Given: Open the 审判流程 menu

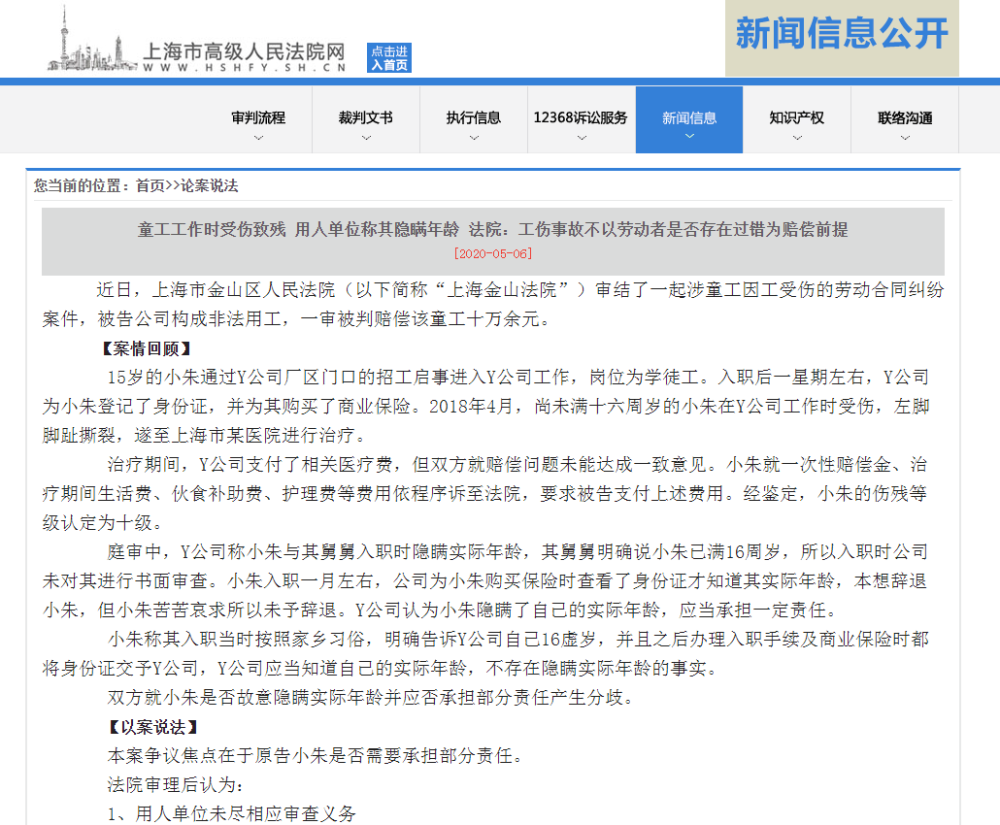Looking at the screenshot, I should point(258,118).
